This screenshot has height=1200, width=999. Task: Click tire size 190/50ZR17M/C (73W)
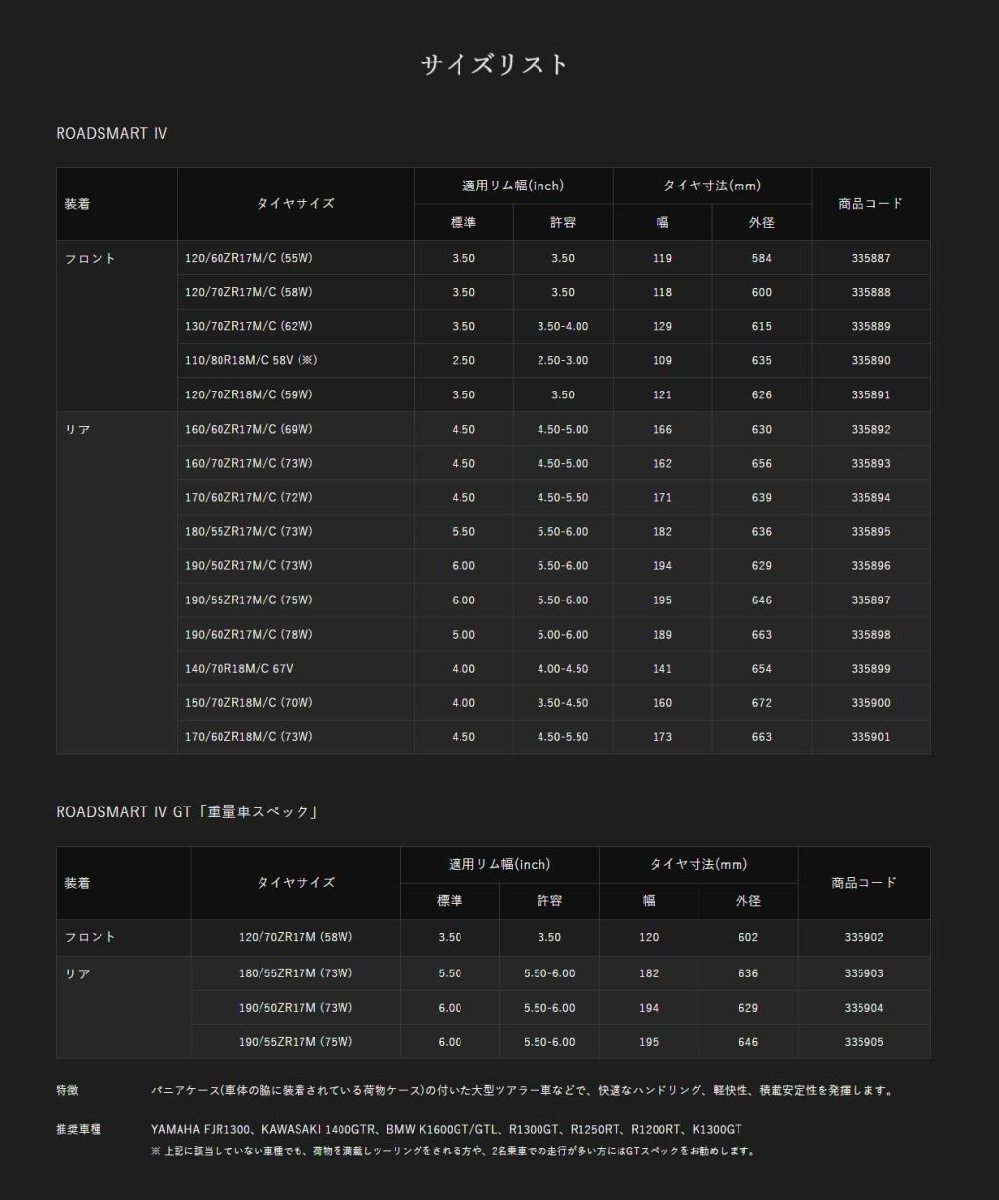pyautogui.click(x=249, y=565)
